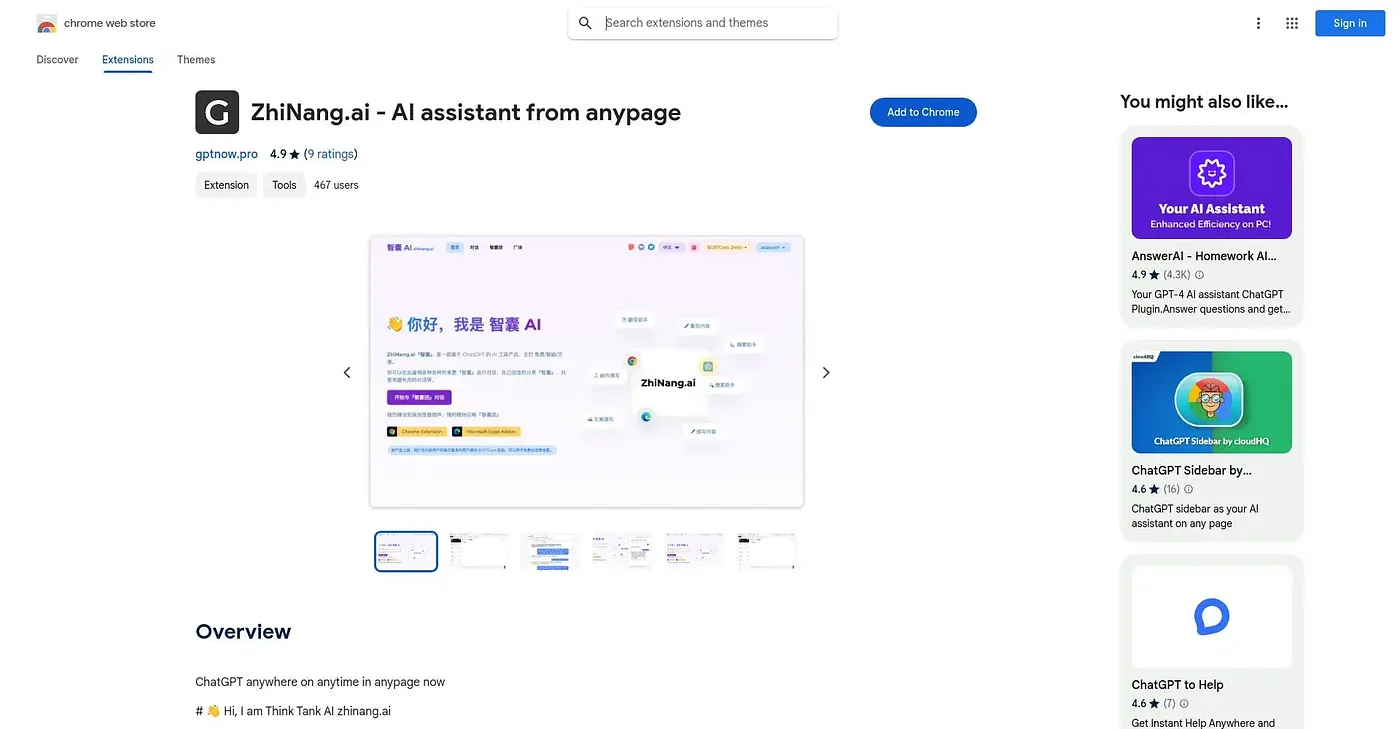1400x729 pixels.
Task: Open the Google apps grid
Action: click(1292, 23)
